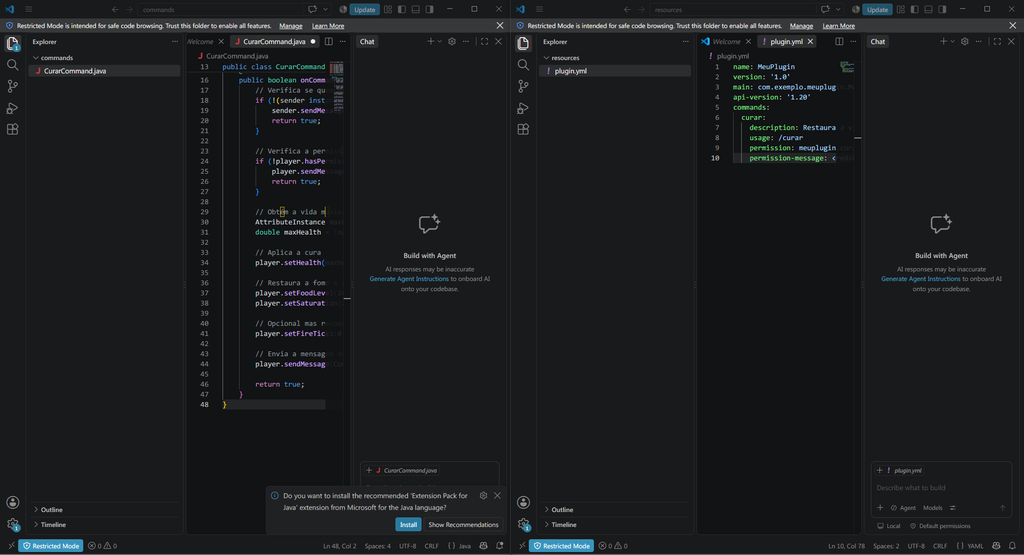1024x555 pixels.
Task: Toggle chat button in right window title bar
Action: pyautogui.click(x=825, y=9)
